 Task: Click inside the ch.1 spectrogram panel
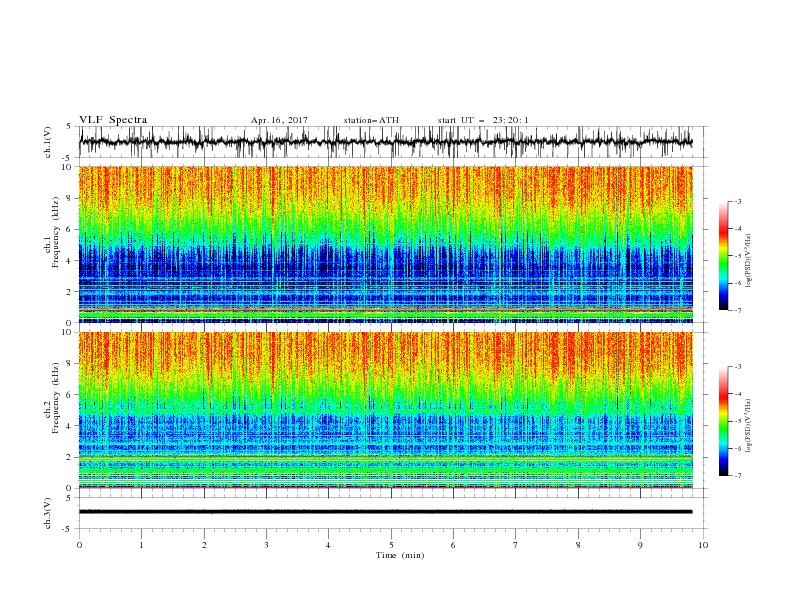tap(385, 244)
